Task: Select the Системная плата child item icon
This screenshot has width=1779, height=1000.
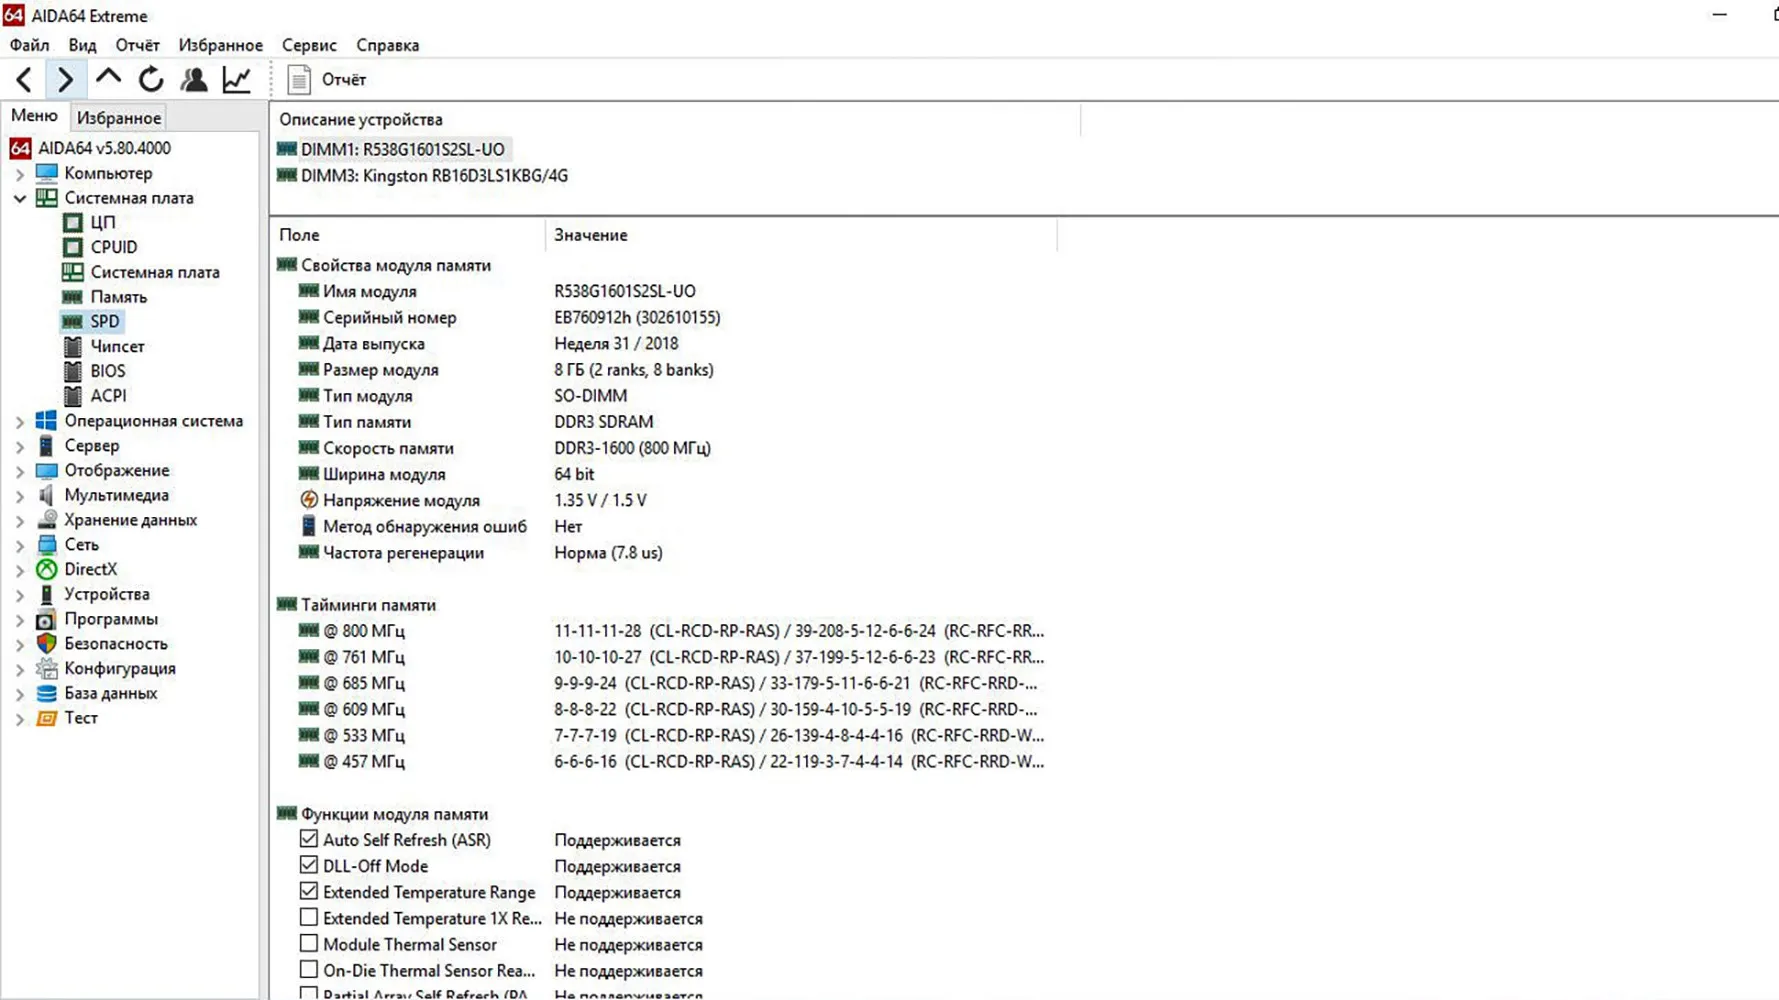Action: (x=73, y=271)
